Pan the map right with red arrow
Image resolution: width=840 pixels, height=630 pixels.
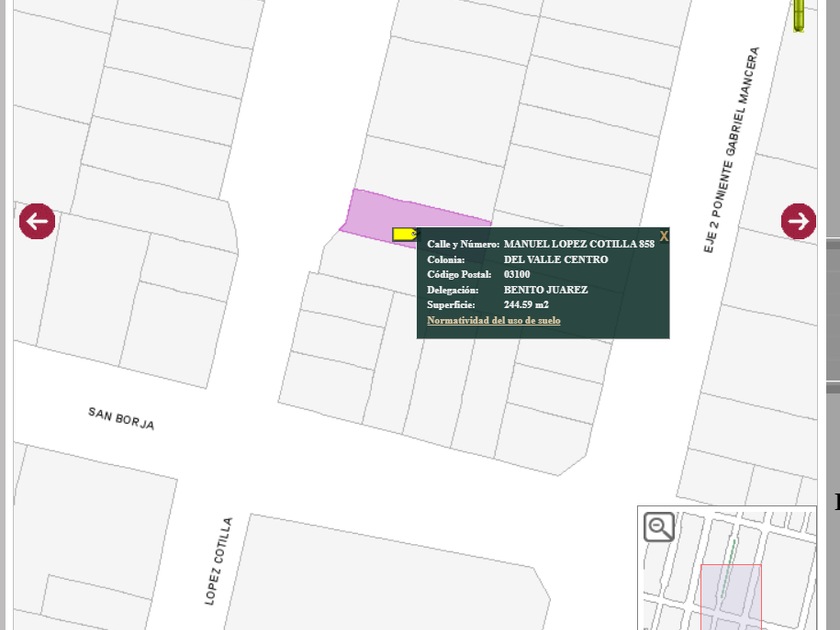coord(798,221)
